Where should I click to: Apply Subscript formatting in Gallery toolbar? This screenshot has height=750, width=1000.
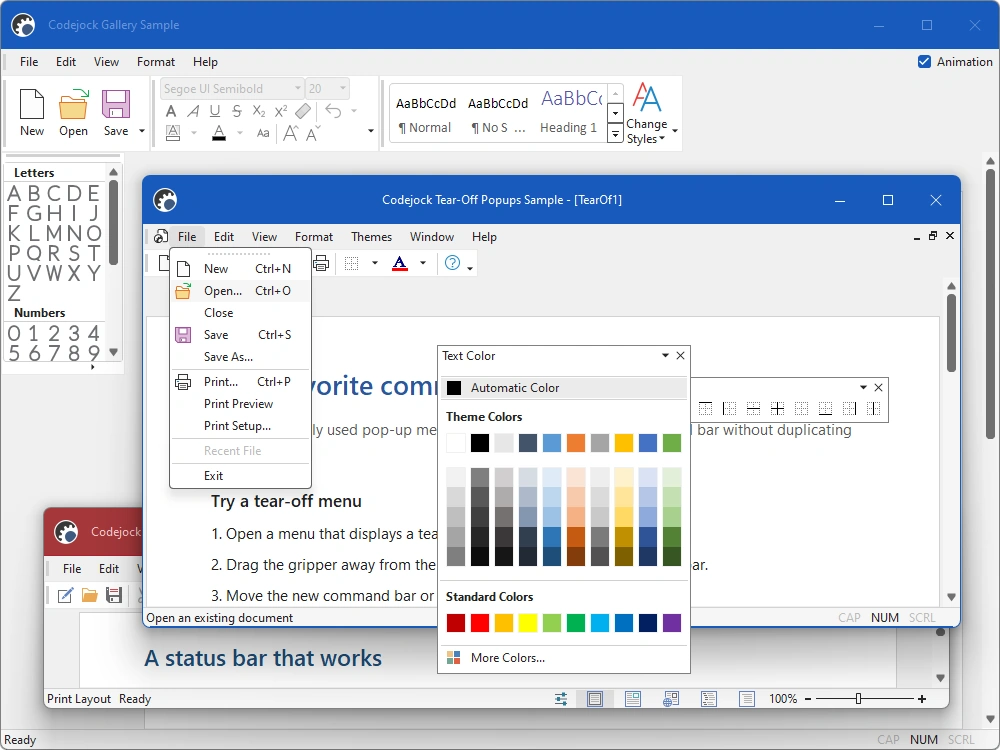click(x=258, y=111)
